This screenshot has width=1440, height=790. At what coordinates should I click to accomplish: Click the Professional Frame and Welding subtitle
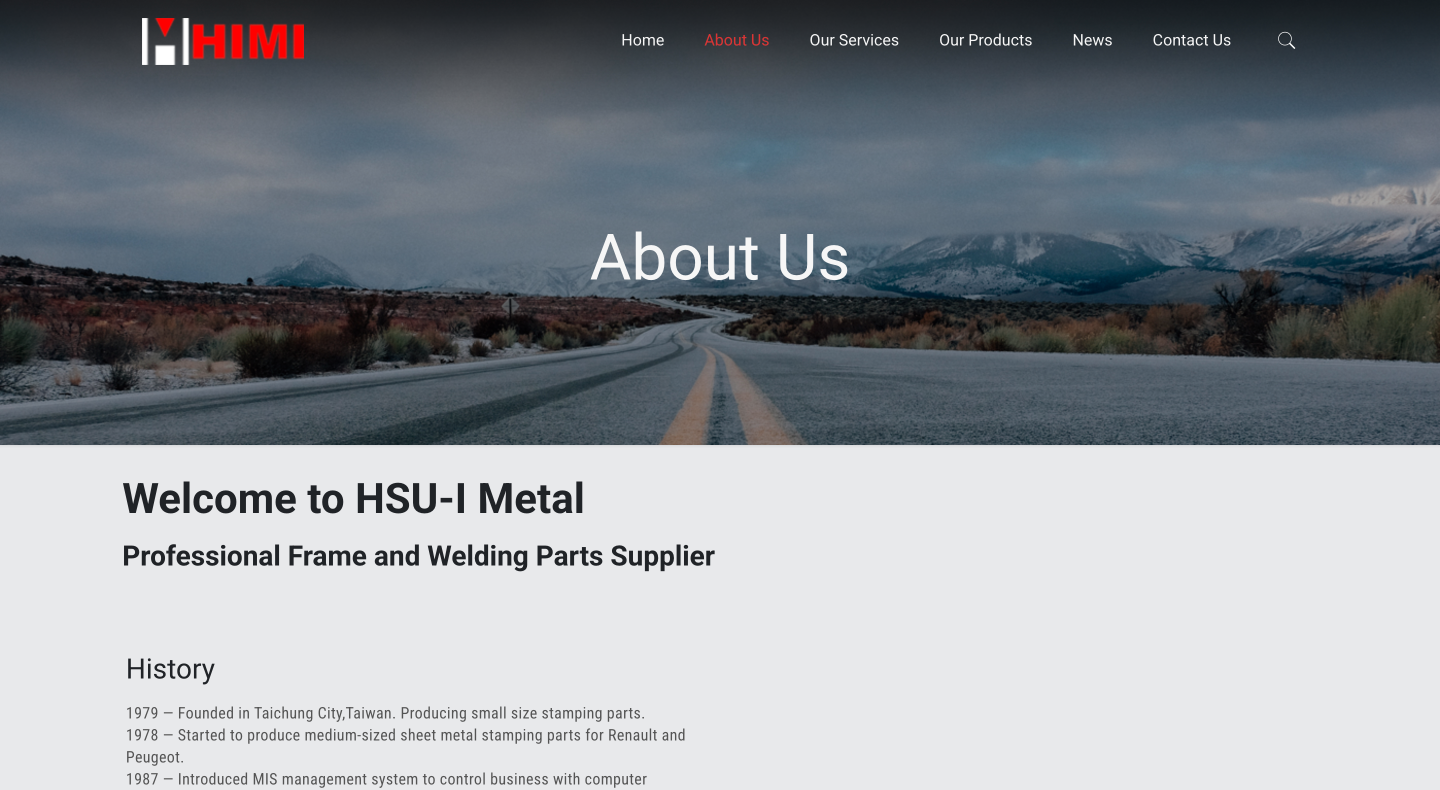[x=418, y=556]
